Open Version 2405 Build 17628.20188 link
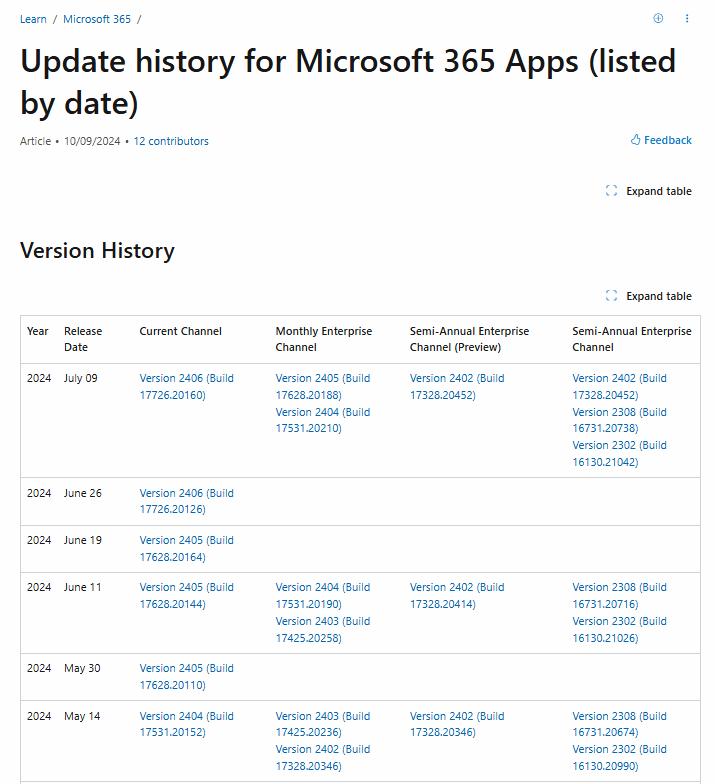The image size is (715, 784). [x=323, y=386]
